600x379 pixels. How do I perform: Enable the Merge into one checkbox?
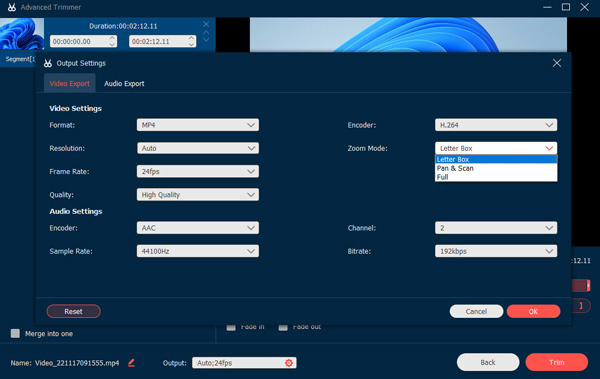[x=15, y=333]
